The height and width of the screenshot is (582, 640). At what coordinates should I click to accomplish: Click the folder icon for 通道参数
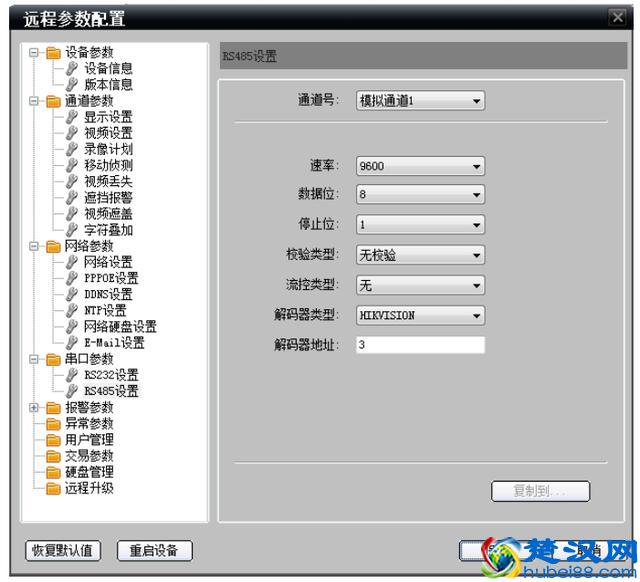(53, 101)
